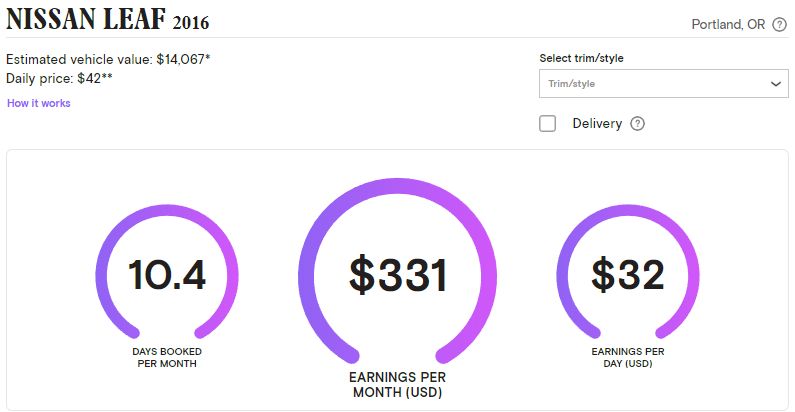Screen dimensions: 795x412
Task: Click the Days Booked Per Month label
Action: click(167, 357)
